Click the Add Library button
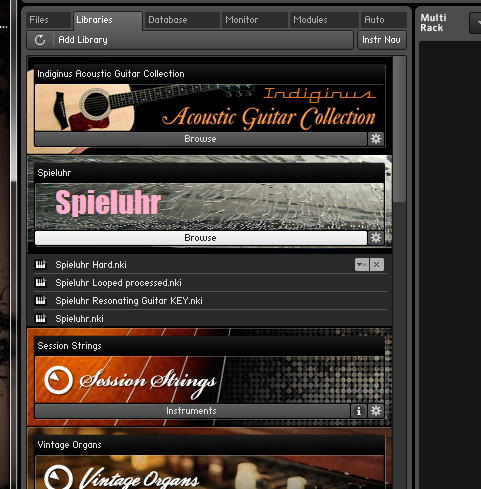This screenshot has width=481, height=489. (83, 40)
